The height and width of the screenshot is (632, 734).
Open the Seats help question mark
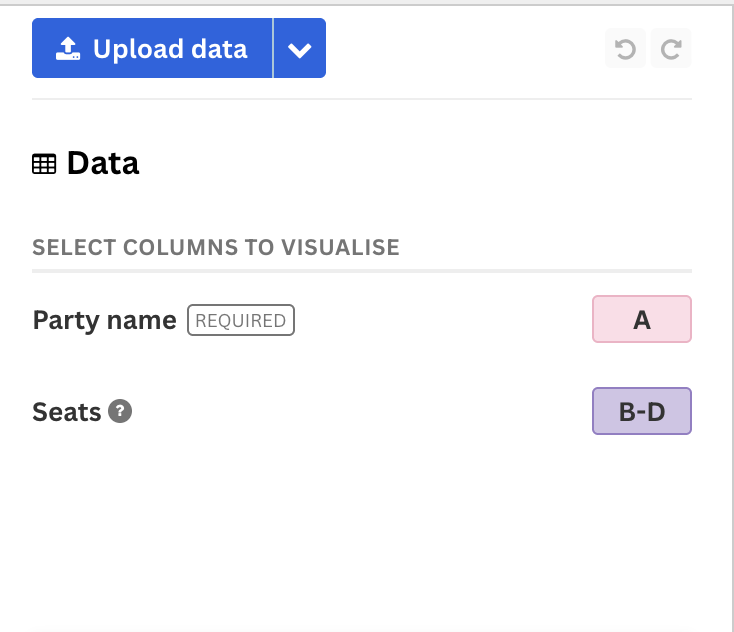pos(120,411)
